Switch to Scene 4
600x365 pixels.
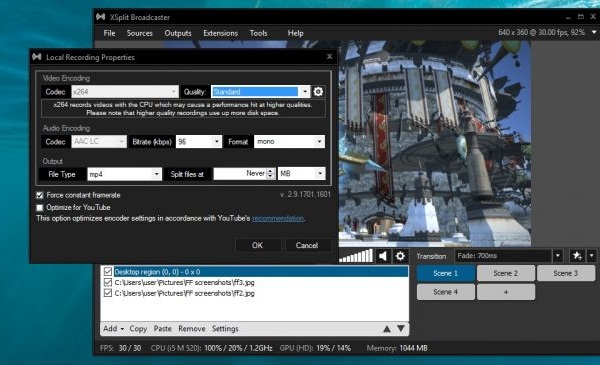pyautogui.click(x=446, y=292)
